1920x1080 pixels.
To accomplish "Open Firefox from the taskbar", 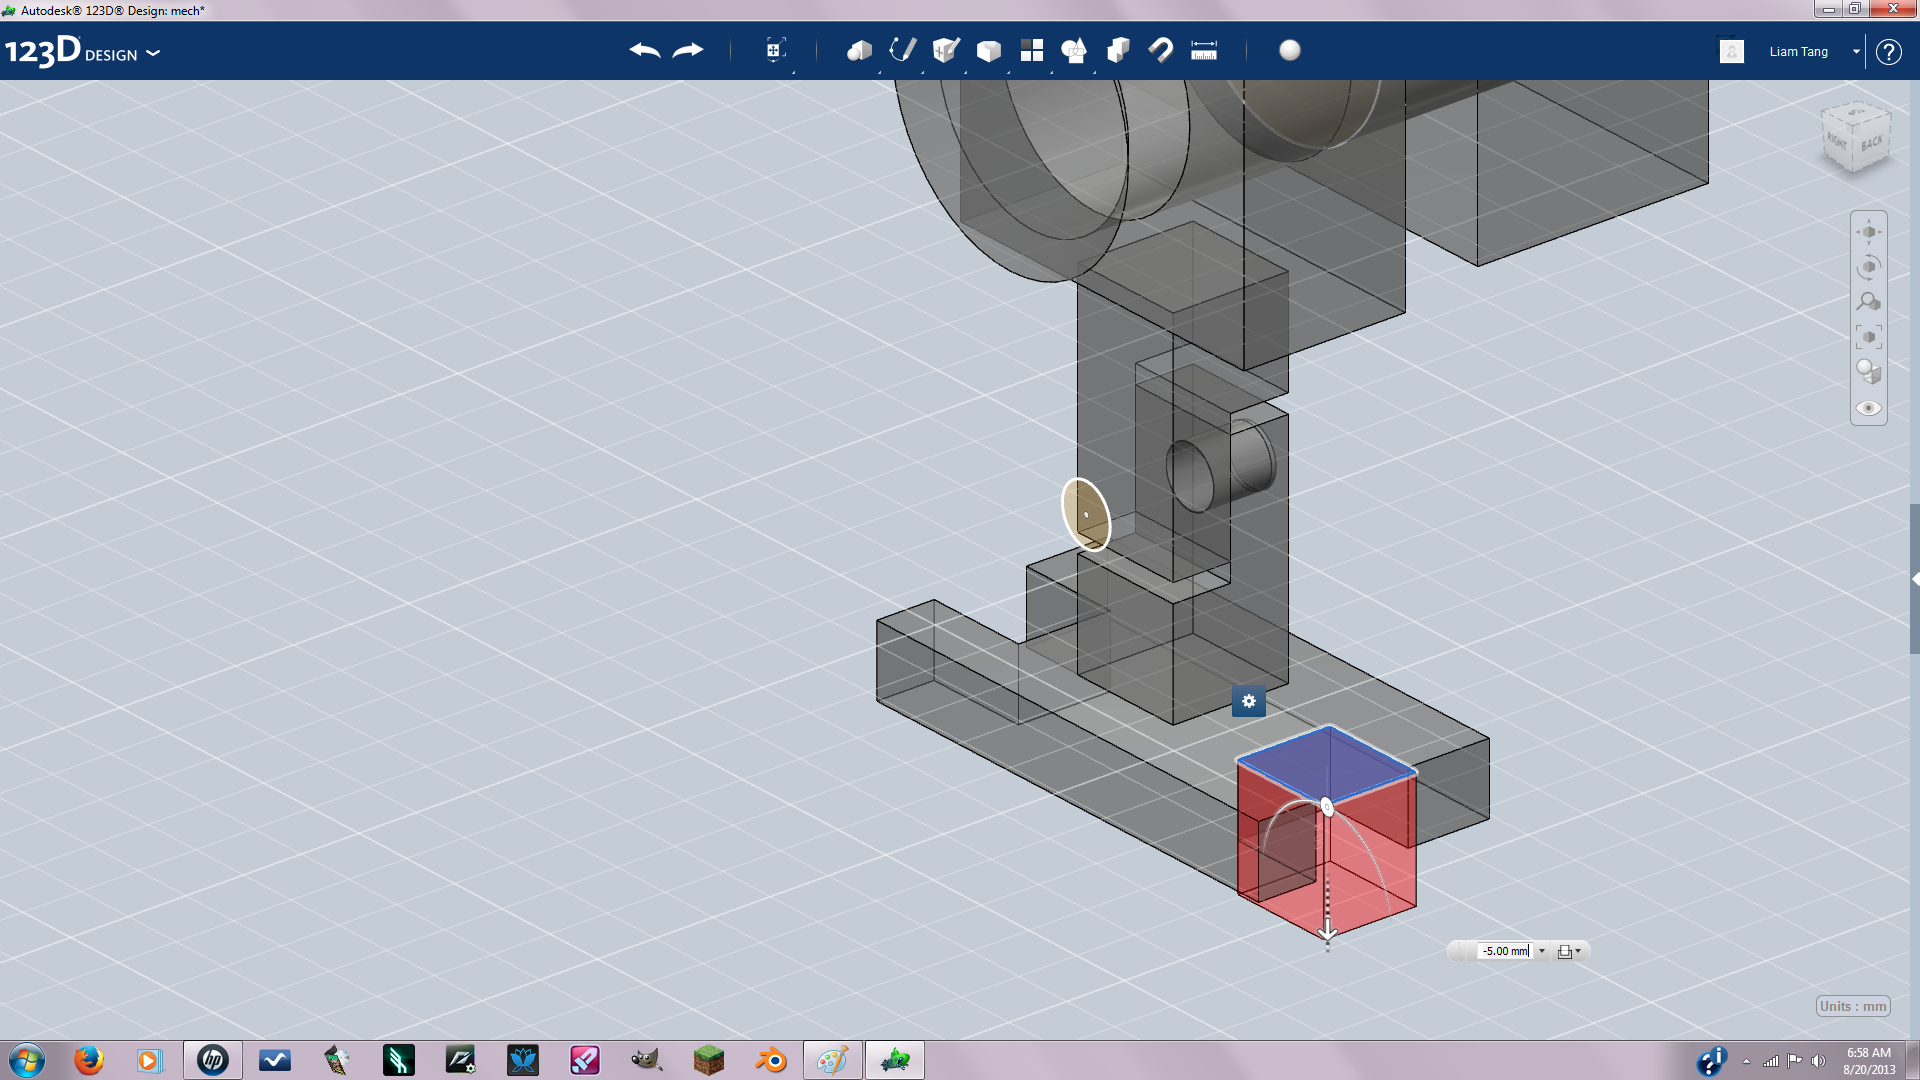I will (x=89, y=1060).
